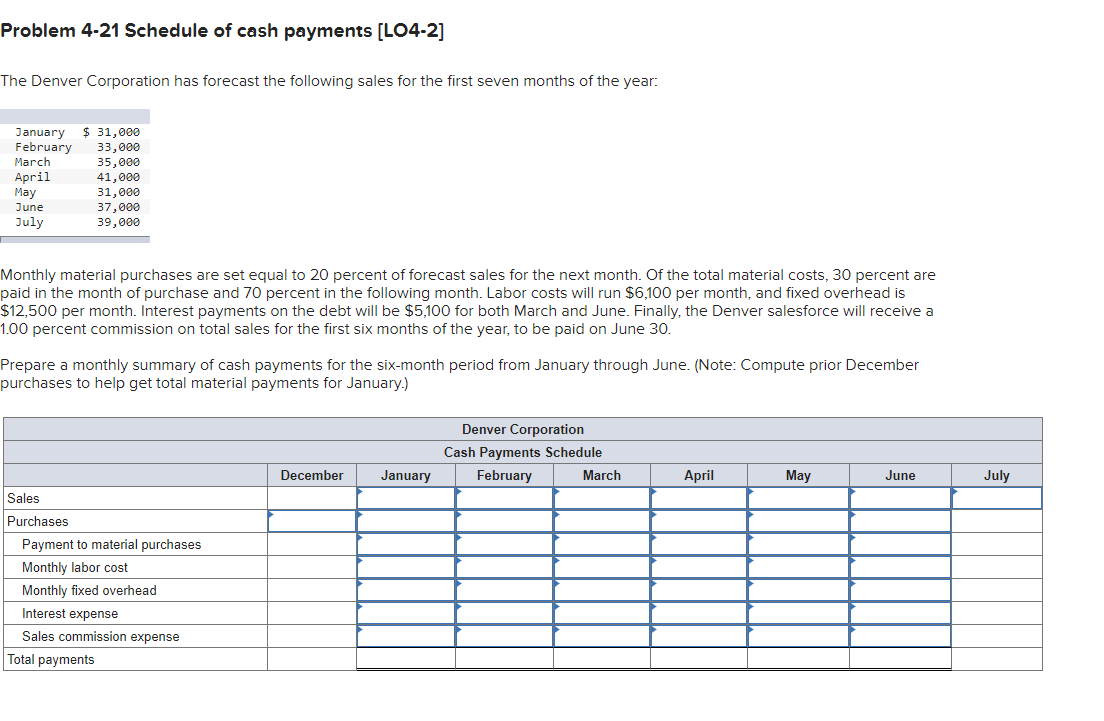
Task: Click April Sales commission expense cell
Action: tap(699, 636)
